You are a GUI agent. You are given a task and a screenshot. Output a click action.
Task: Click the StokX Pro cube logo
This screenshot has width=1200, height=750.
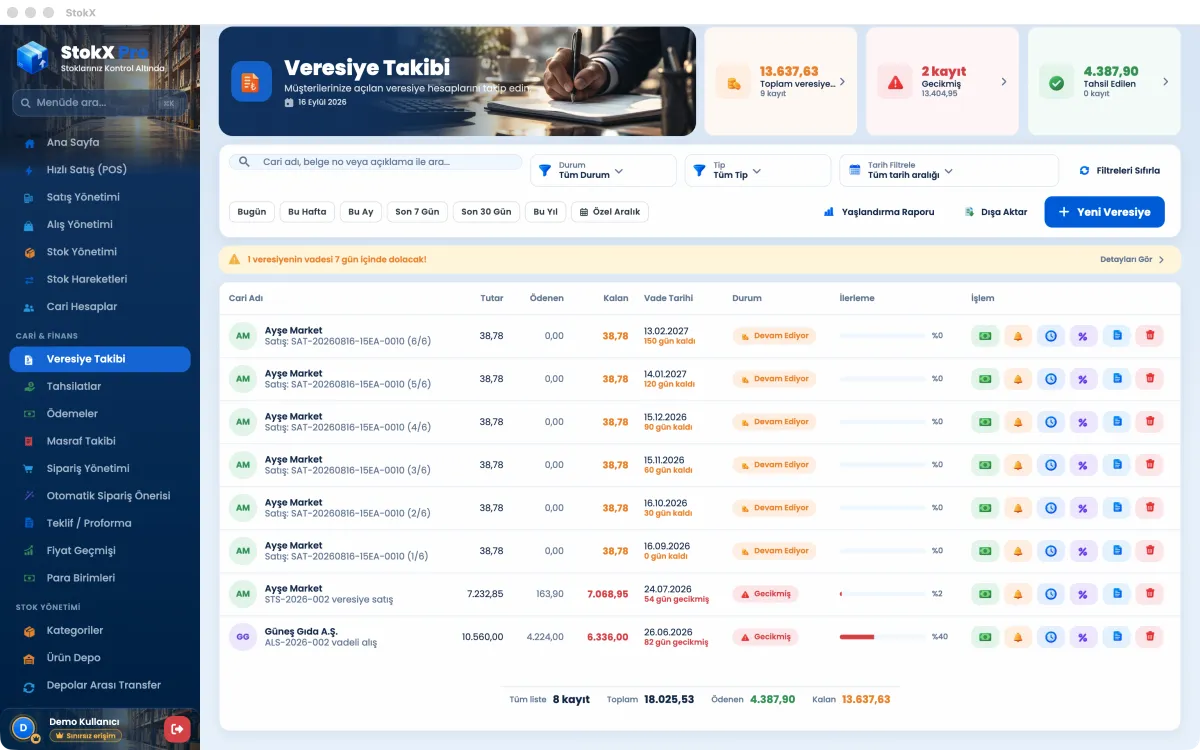coord(33,58)
